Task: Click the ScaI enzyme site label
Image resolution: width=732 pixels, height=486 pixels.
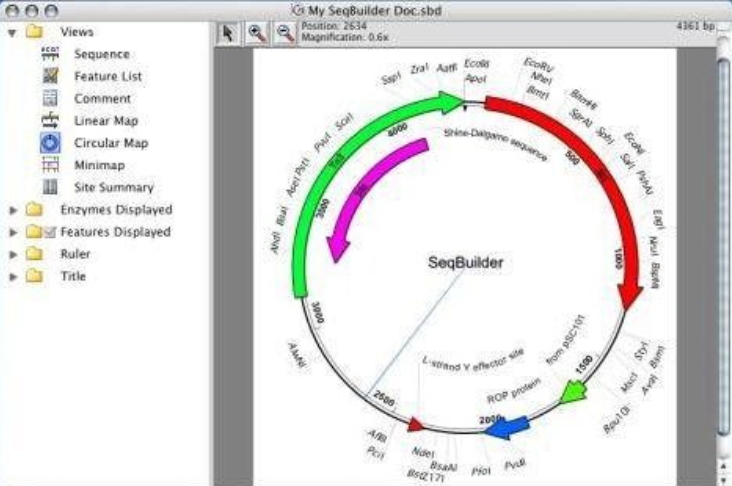Action: (345, 122)
